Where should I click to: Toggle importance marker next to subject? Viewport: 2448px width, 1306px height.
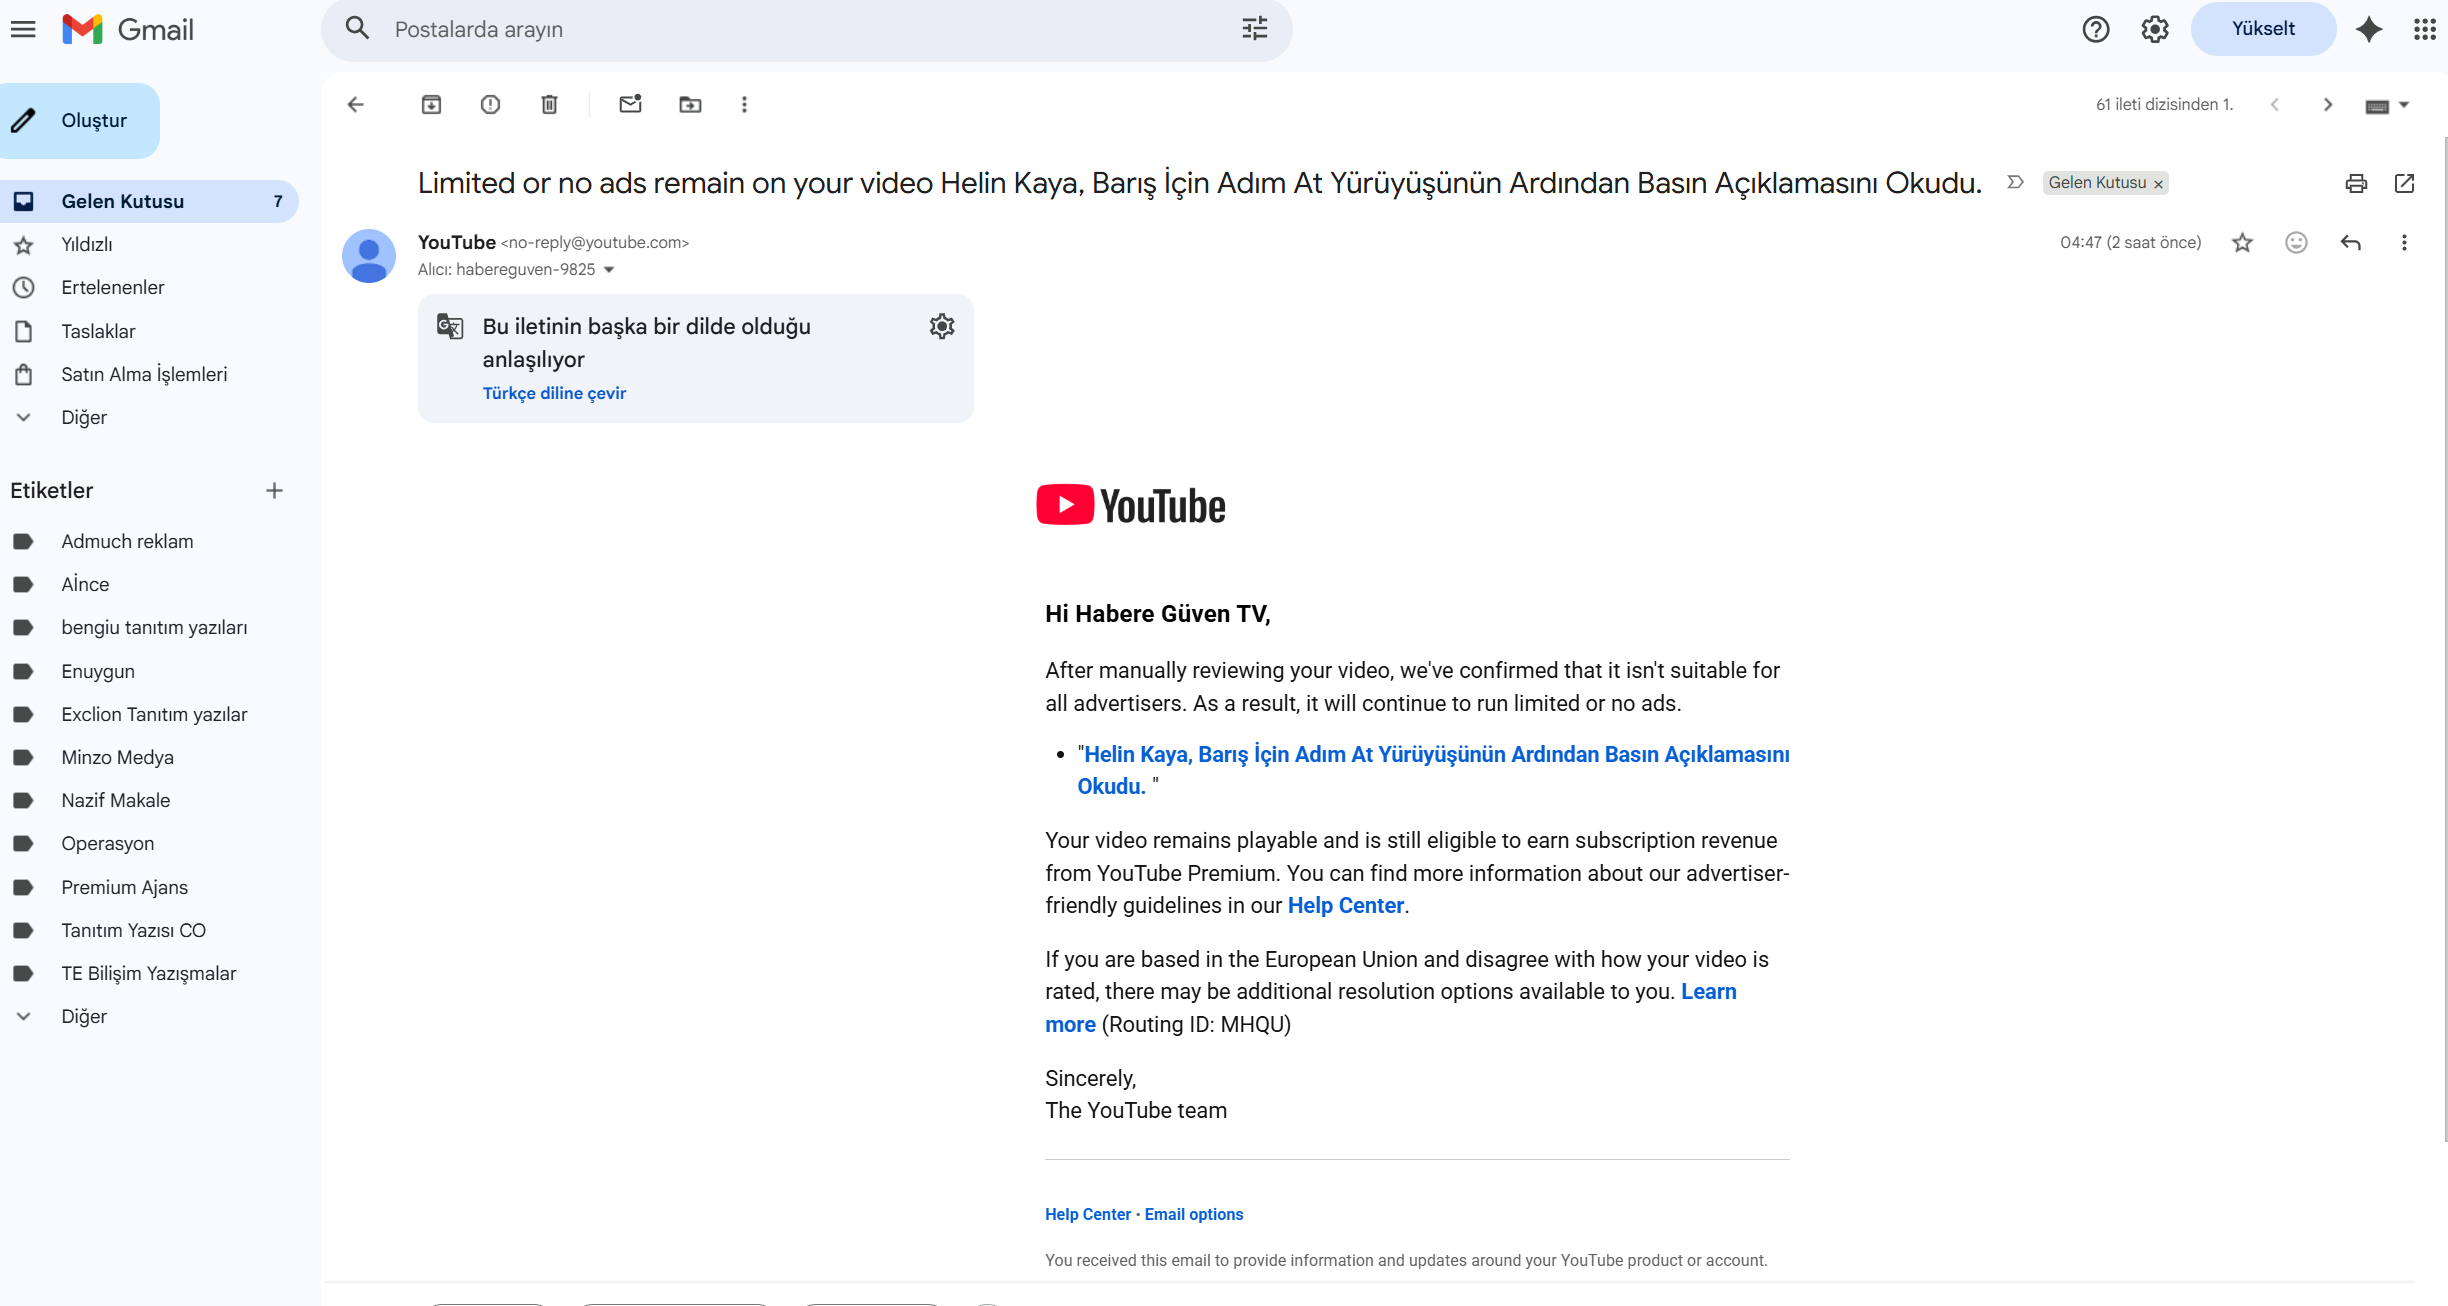(x=2015, y=182)
